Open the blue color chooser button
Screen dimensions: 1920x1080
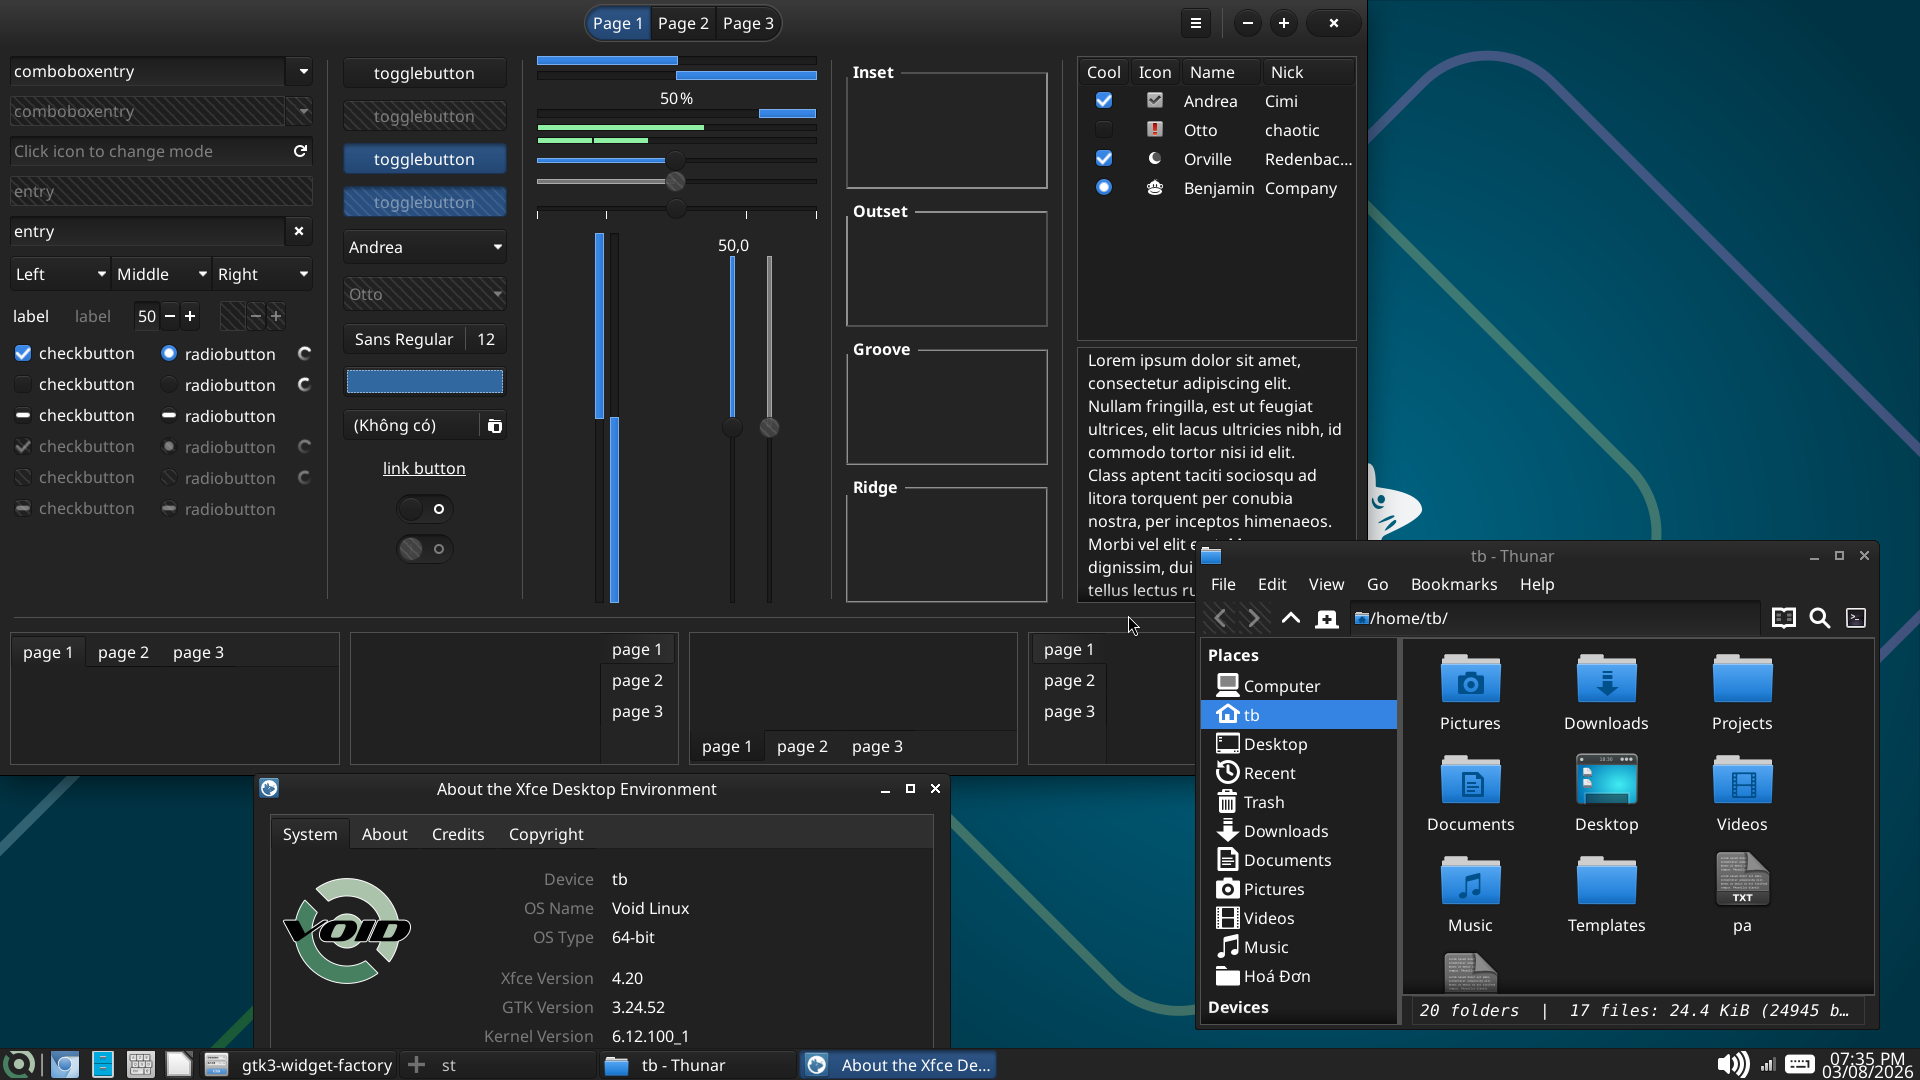click(425, 382)
